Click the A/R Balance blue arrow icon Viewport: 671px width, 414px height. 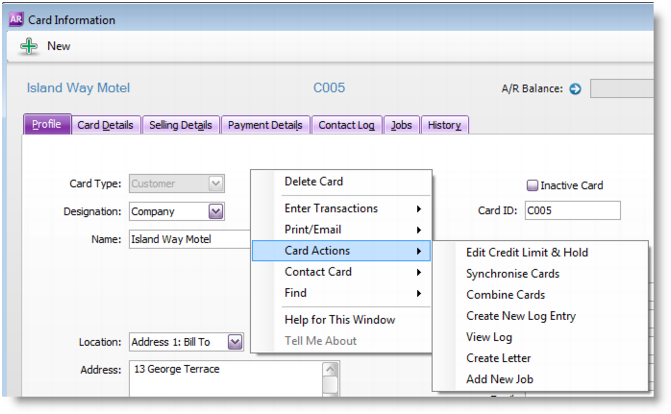575,89
